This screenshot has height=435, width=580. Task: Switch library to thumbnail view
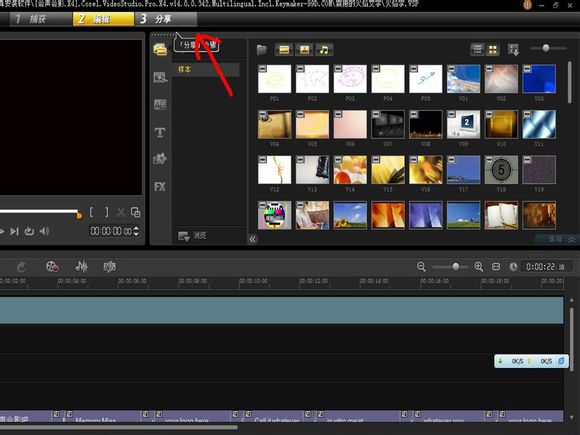coord(493,50)
